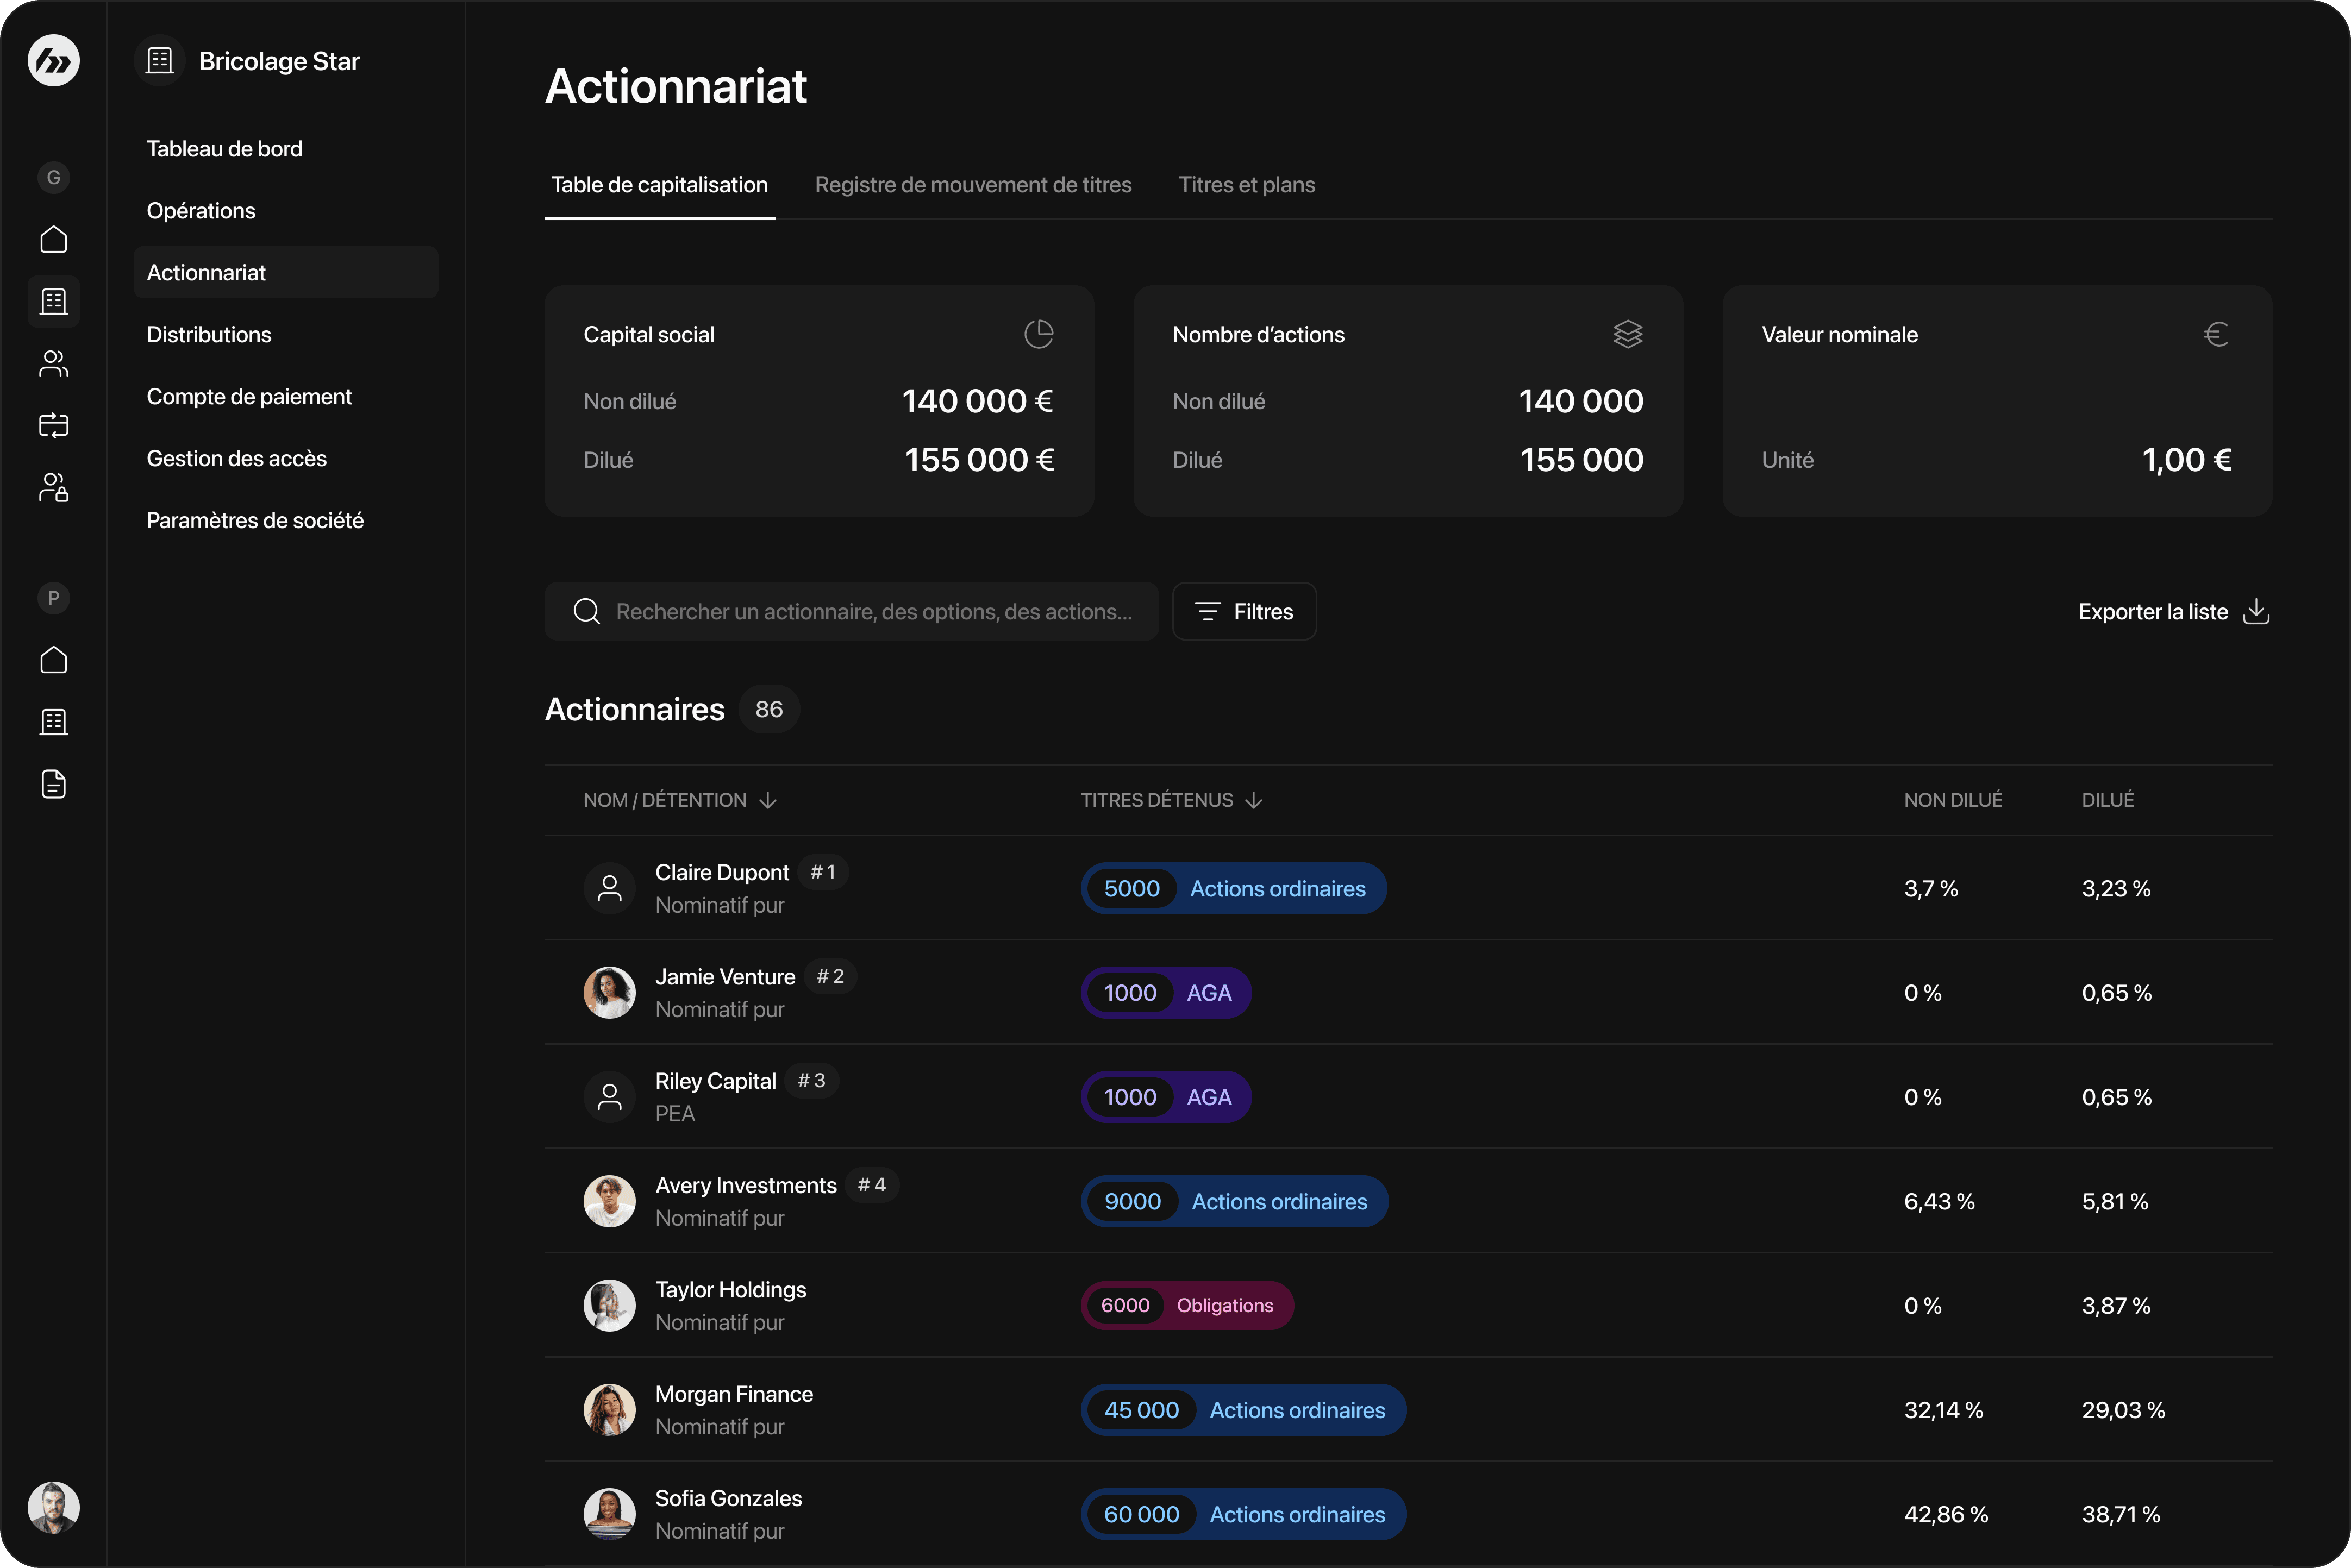This screenshot has height=1568, width=2351.
Task: Click the layers icon on Nombre d'actions
Action: [x=1627, y=334]
